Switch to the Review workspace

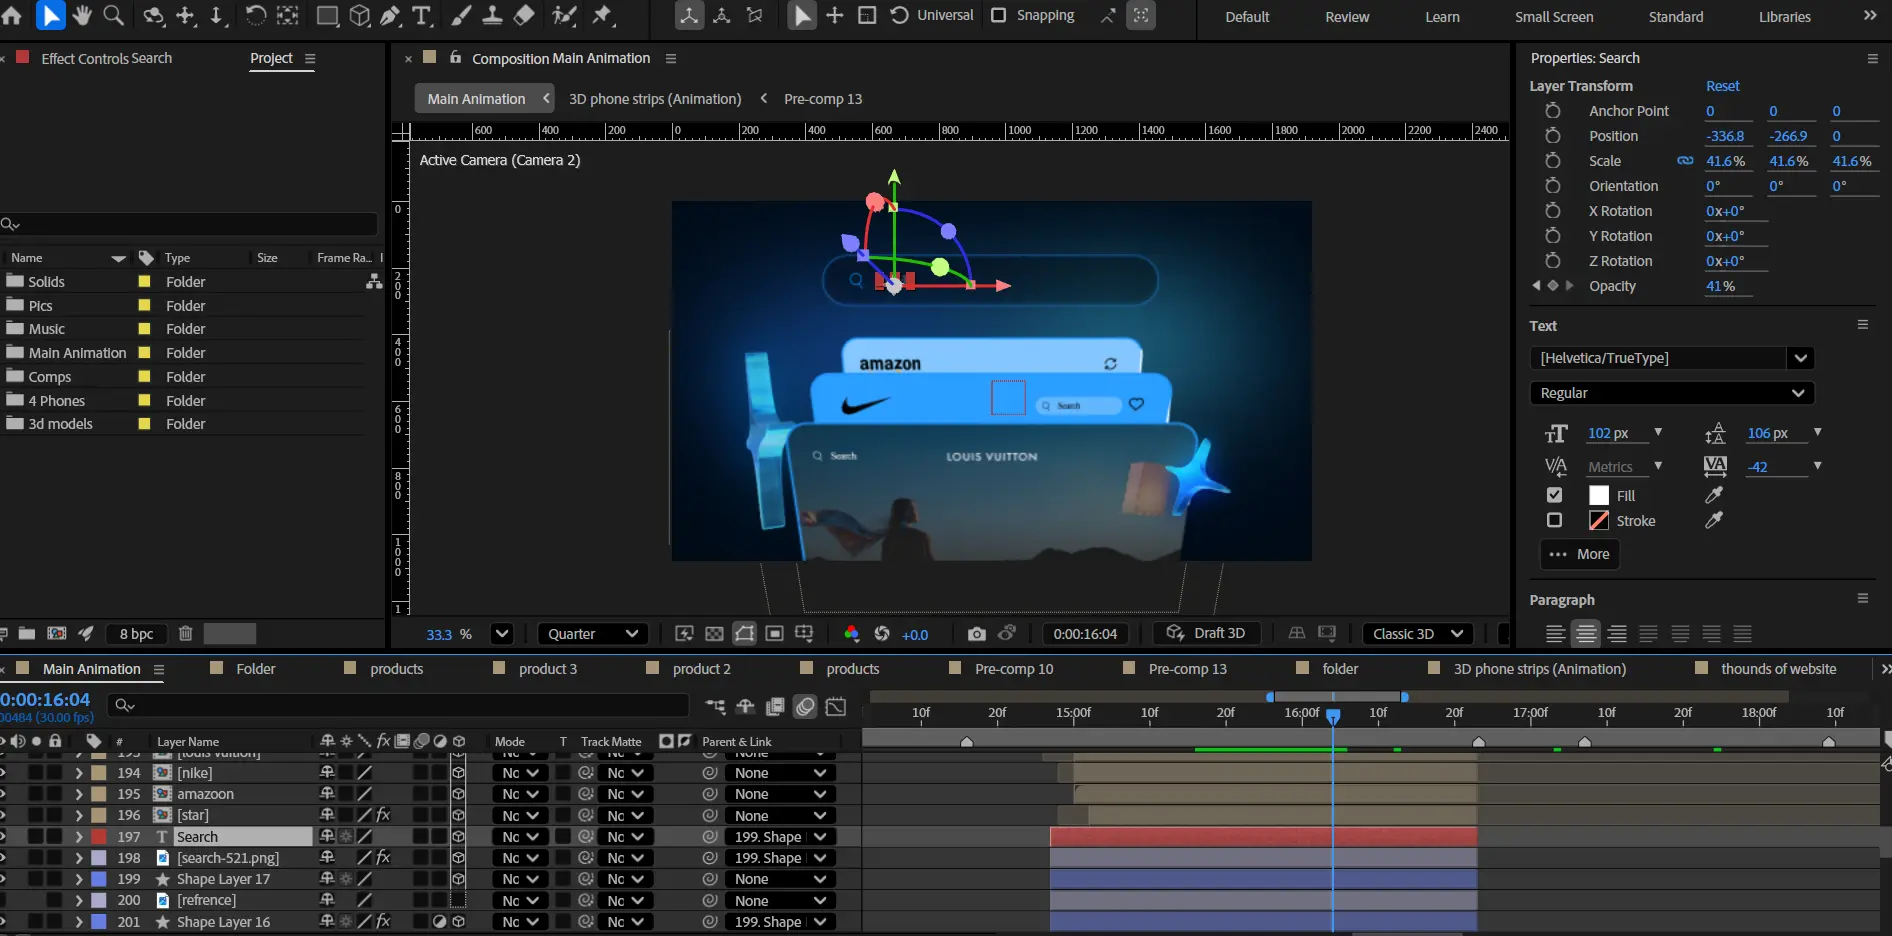1347,17
